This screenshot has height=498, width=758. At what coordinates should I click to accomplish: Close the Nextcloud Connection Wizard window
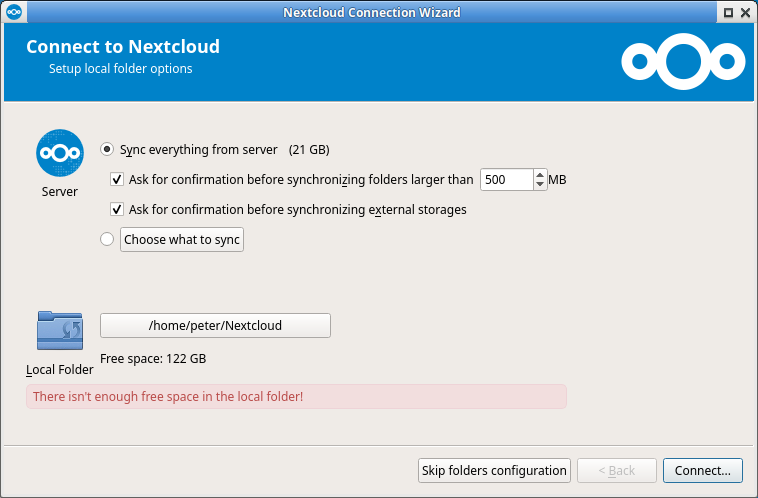click(745, 13)
